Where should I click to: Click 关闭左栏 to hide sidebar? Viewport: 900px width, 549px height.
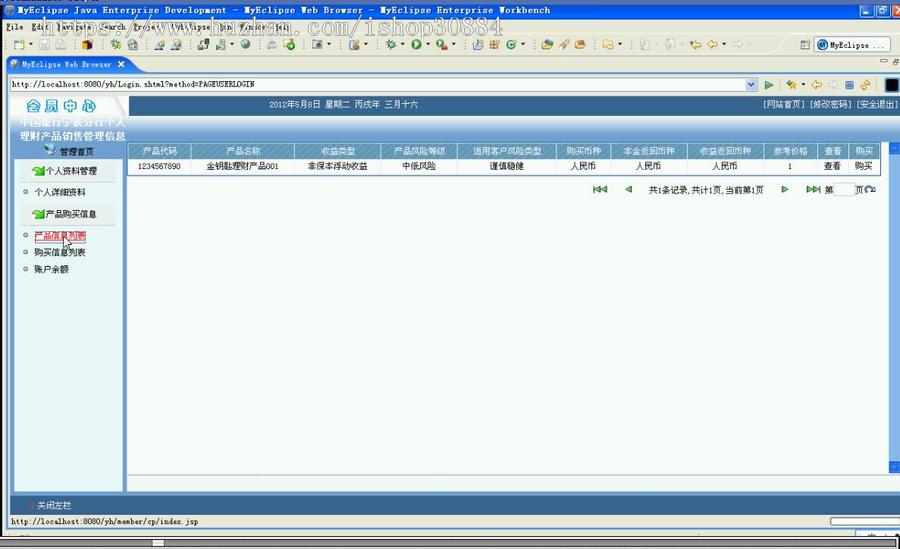(54, 505)
